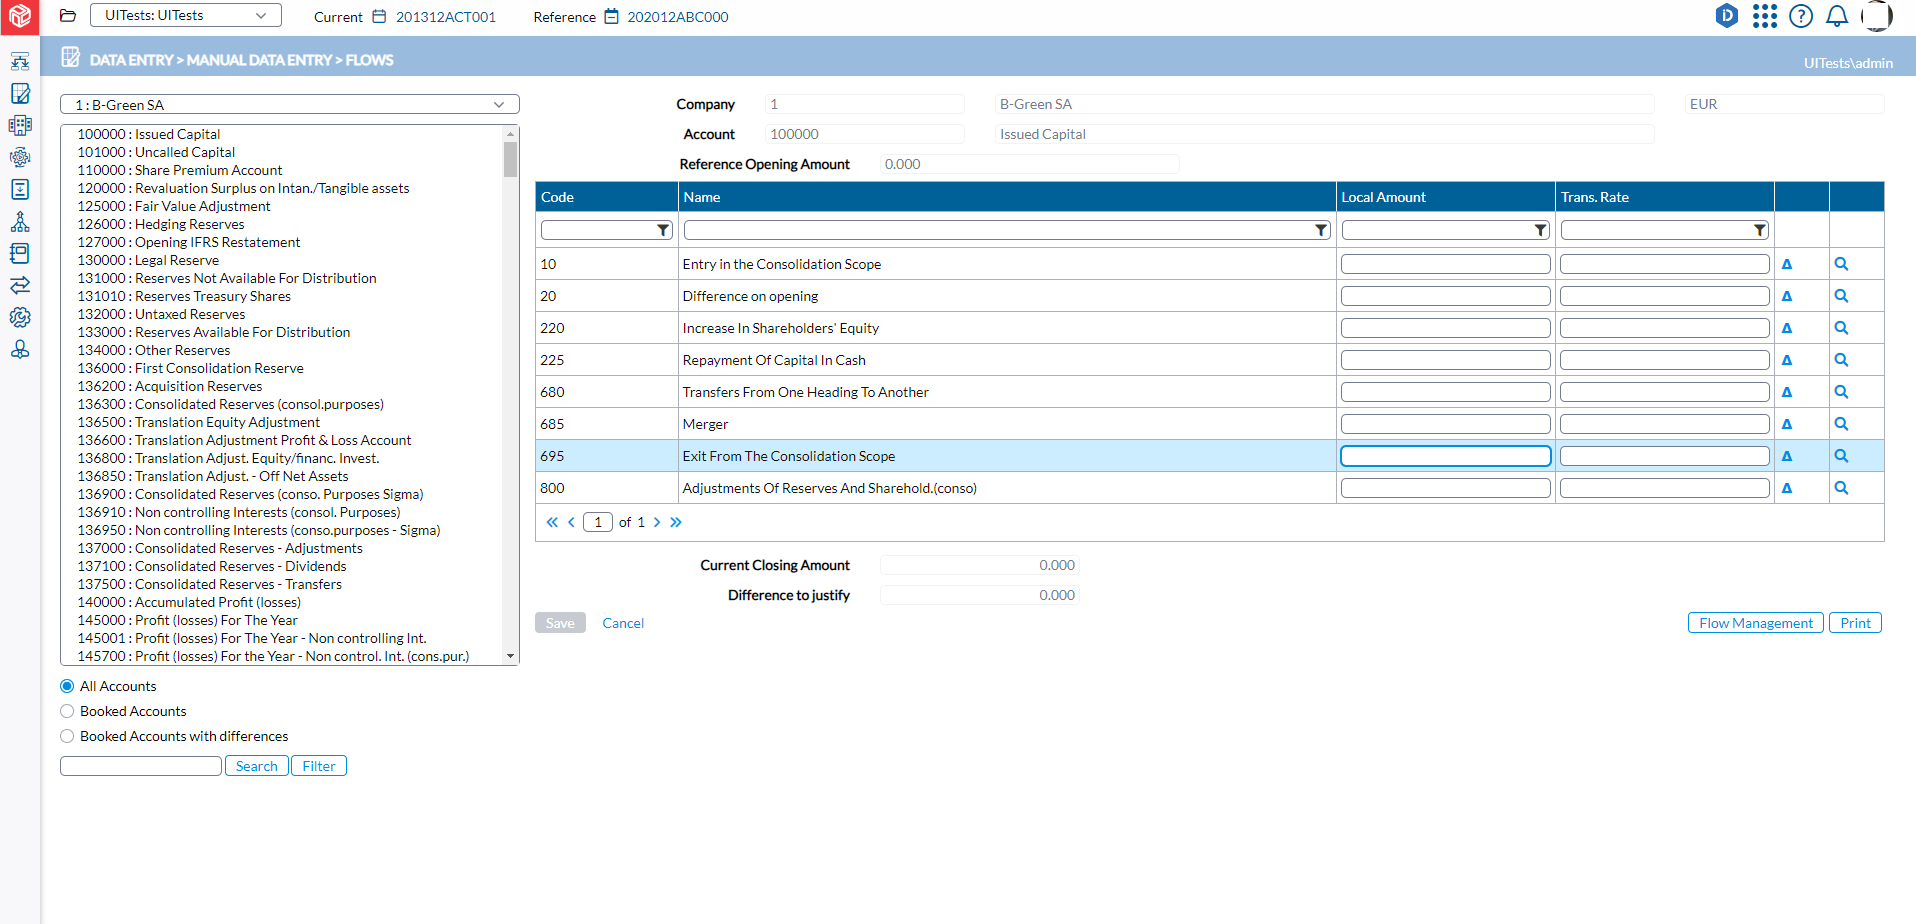Open the notifications bell icon

(x=1837, y=16)
